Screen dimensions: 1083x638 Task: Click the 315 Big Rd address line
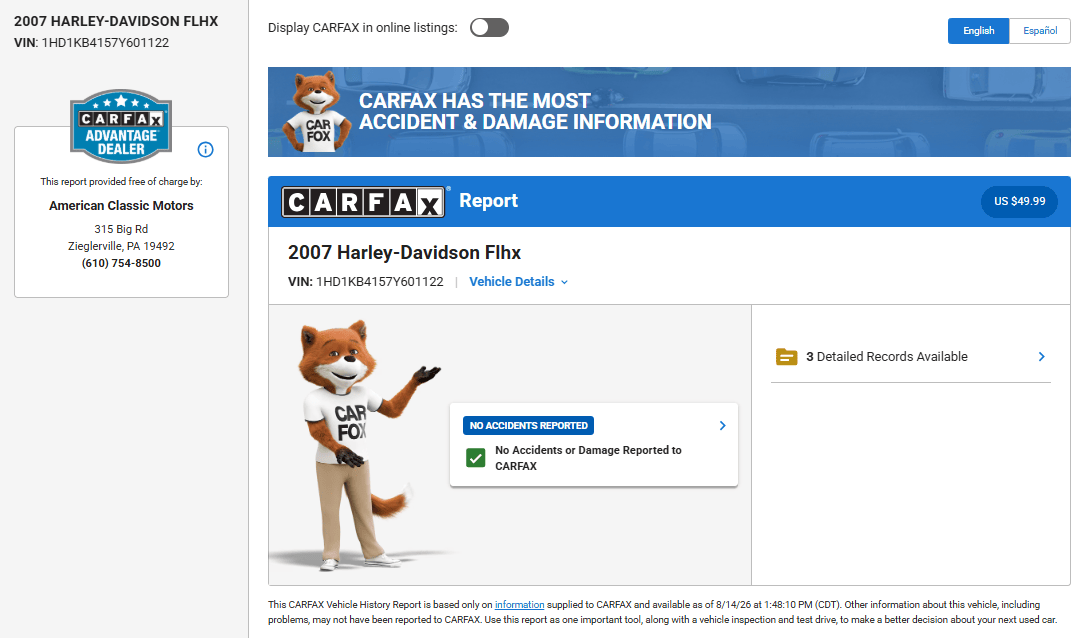121,229
